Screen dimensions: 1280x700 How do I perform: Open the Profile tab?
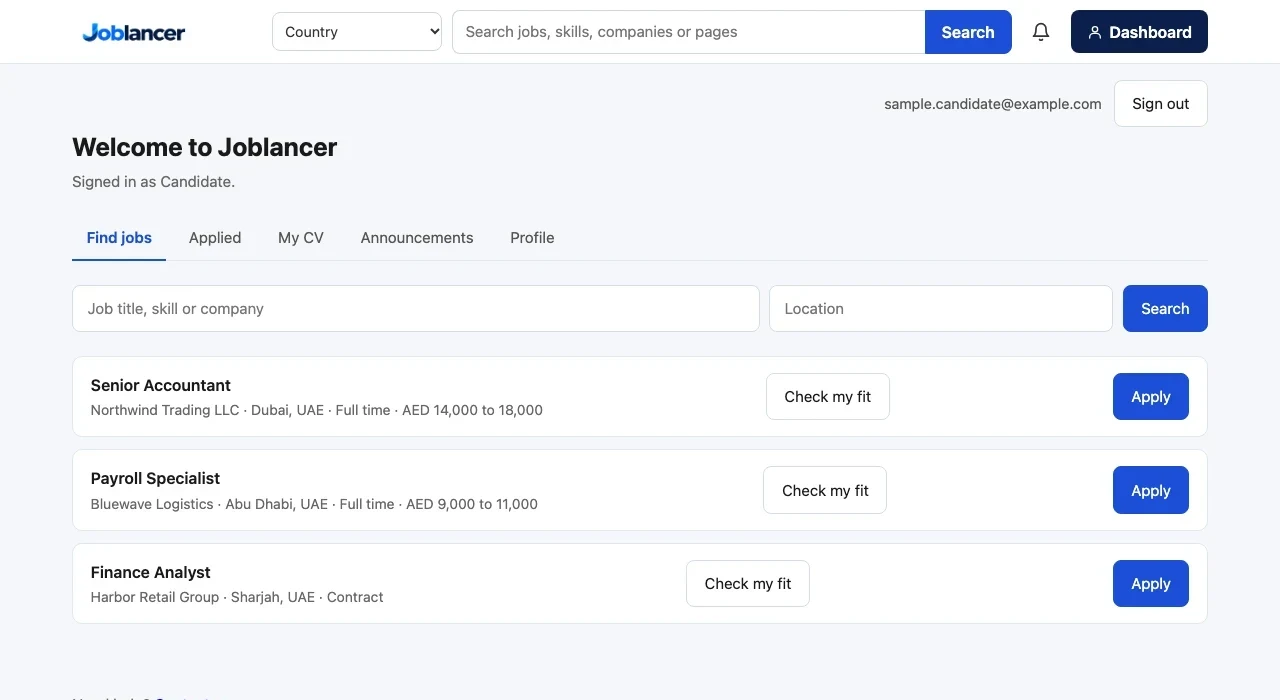click(532, 238)
